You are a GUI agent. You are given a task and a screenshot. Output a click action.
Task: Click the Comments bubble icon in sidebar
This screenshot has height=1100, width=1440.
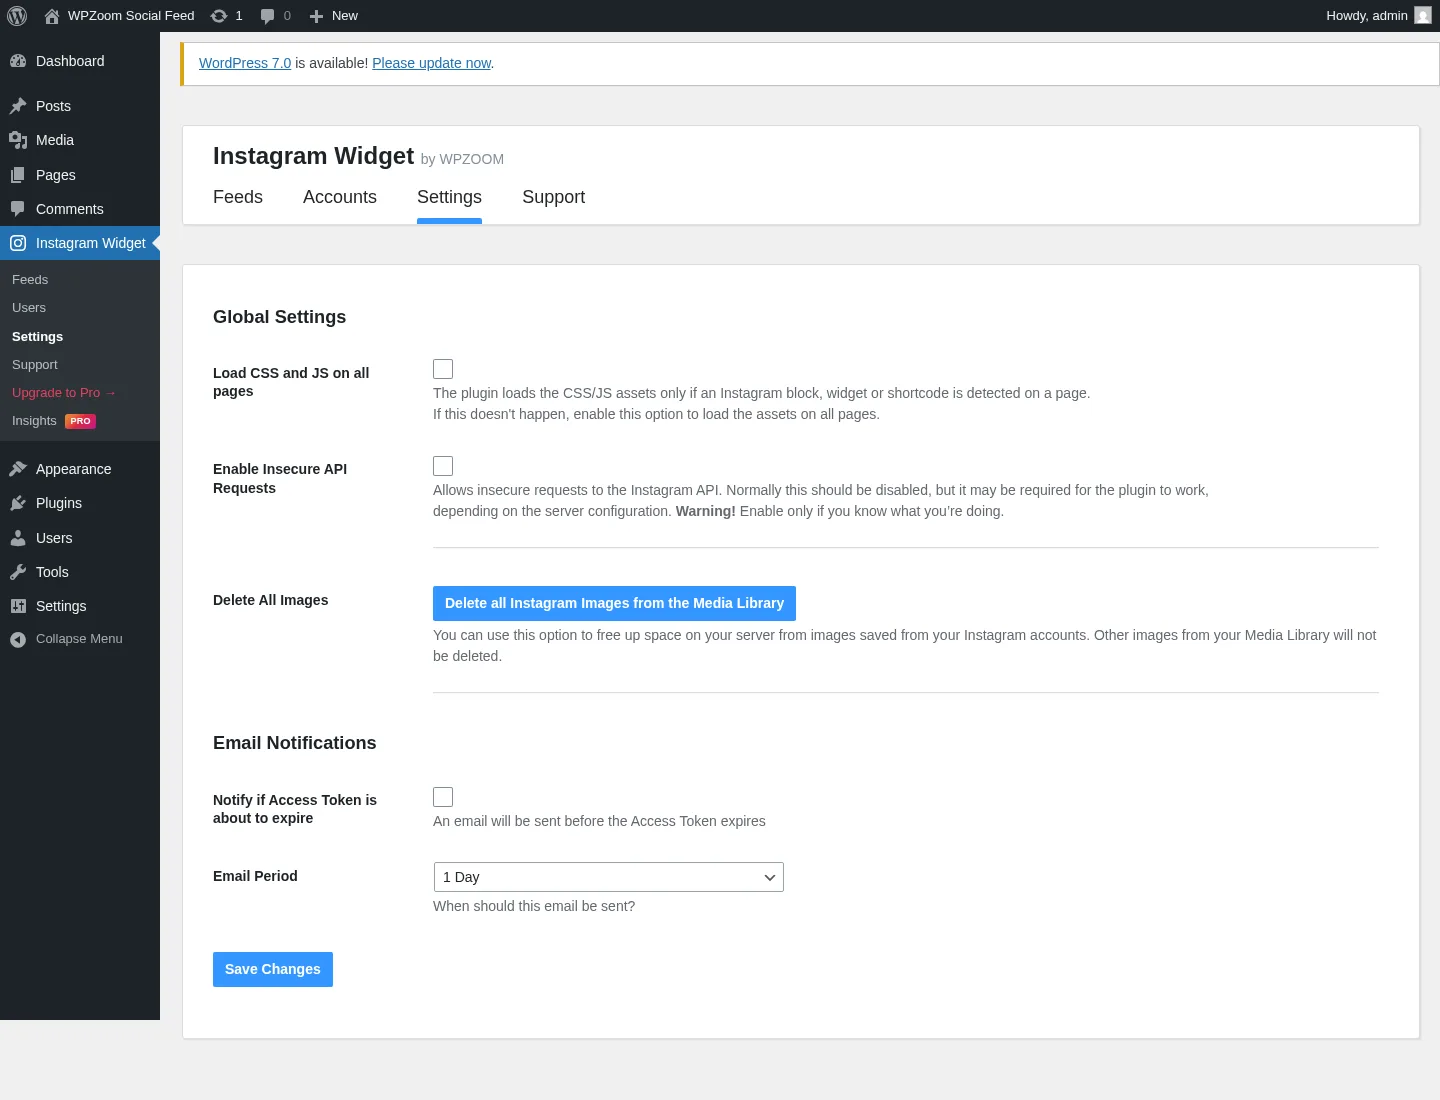[18, 209]
